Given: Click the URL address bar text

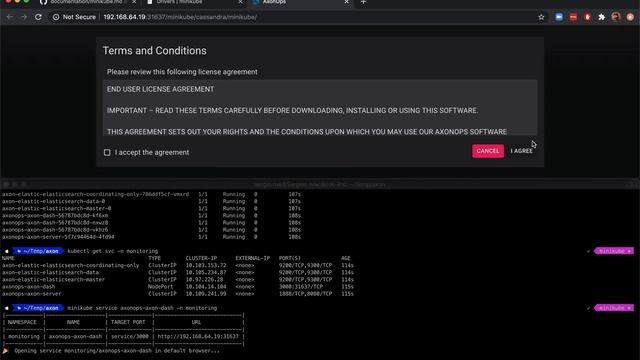Looking at the screenshot, I should pos(180,17).
